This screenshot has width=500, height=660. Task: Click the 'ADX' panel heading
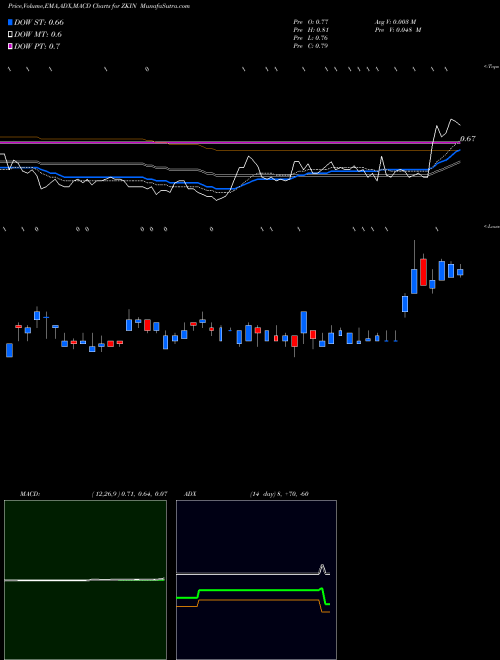(x=190, y=493)
